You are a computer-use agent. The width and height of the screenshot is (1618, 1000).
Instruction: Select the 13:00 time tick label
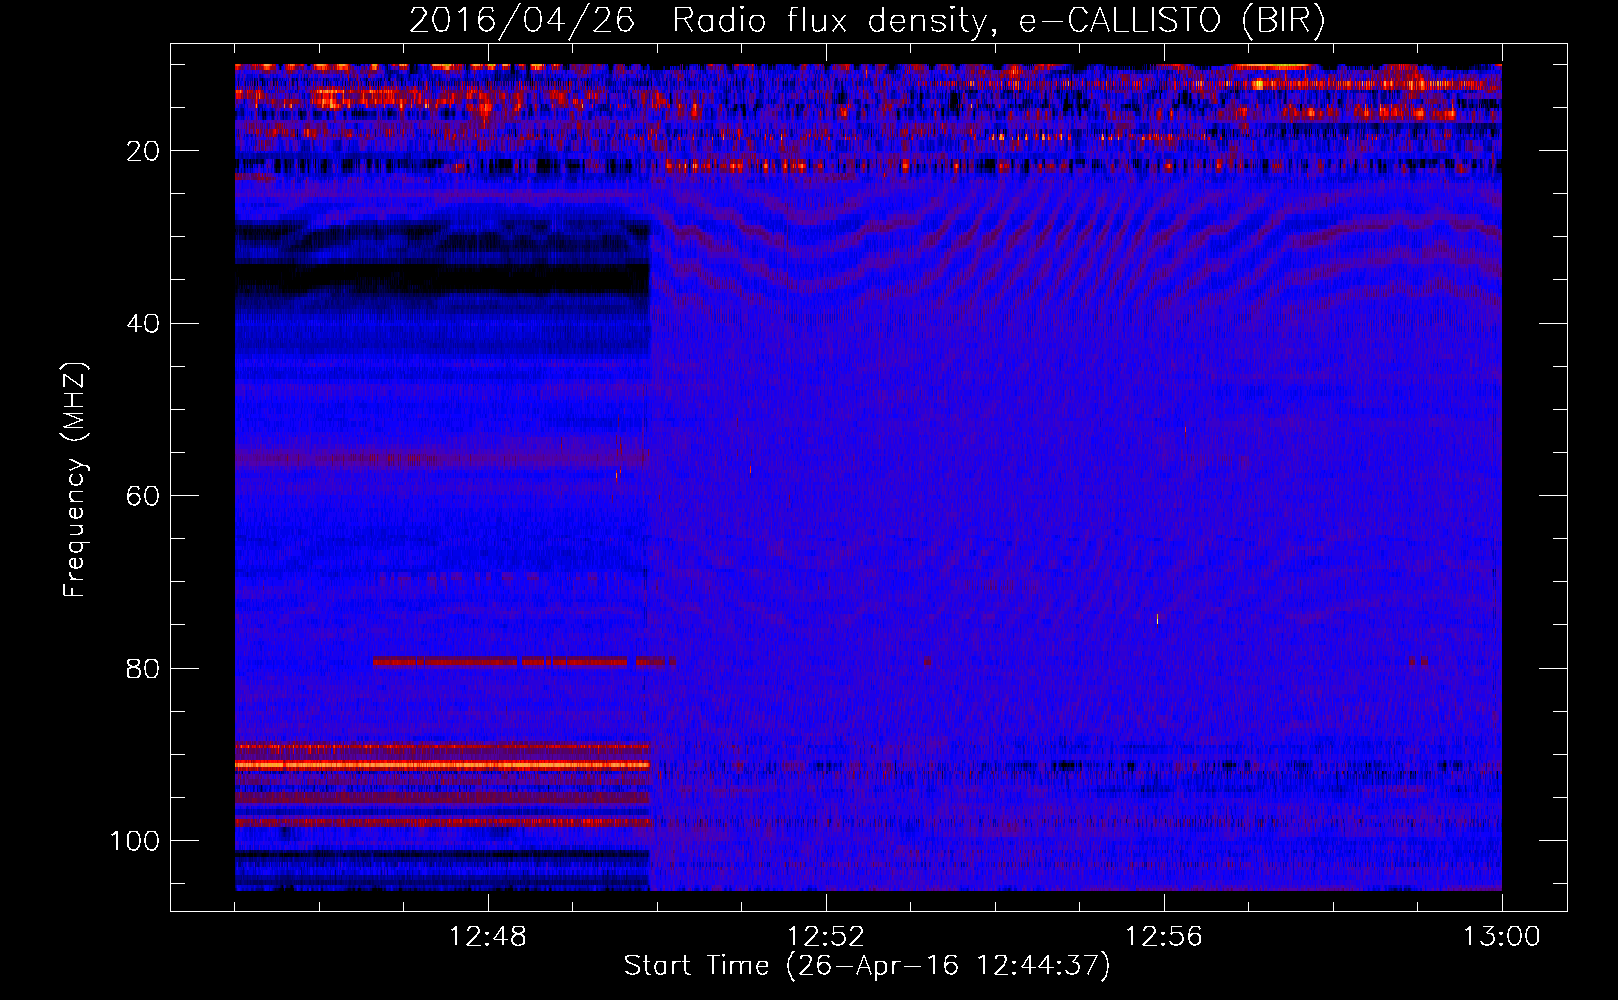(x=1501, y=937)
